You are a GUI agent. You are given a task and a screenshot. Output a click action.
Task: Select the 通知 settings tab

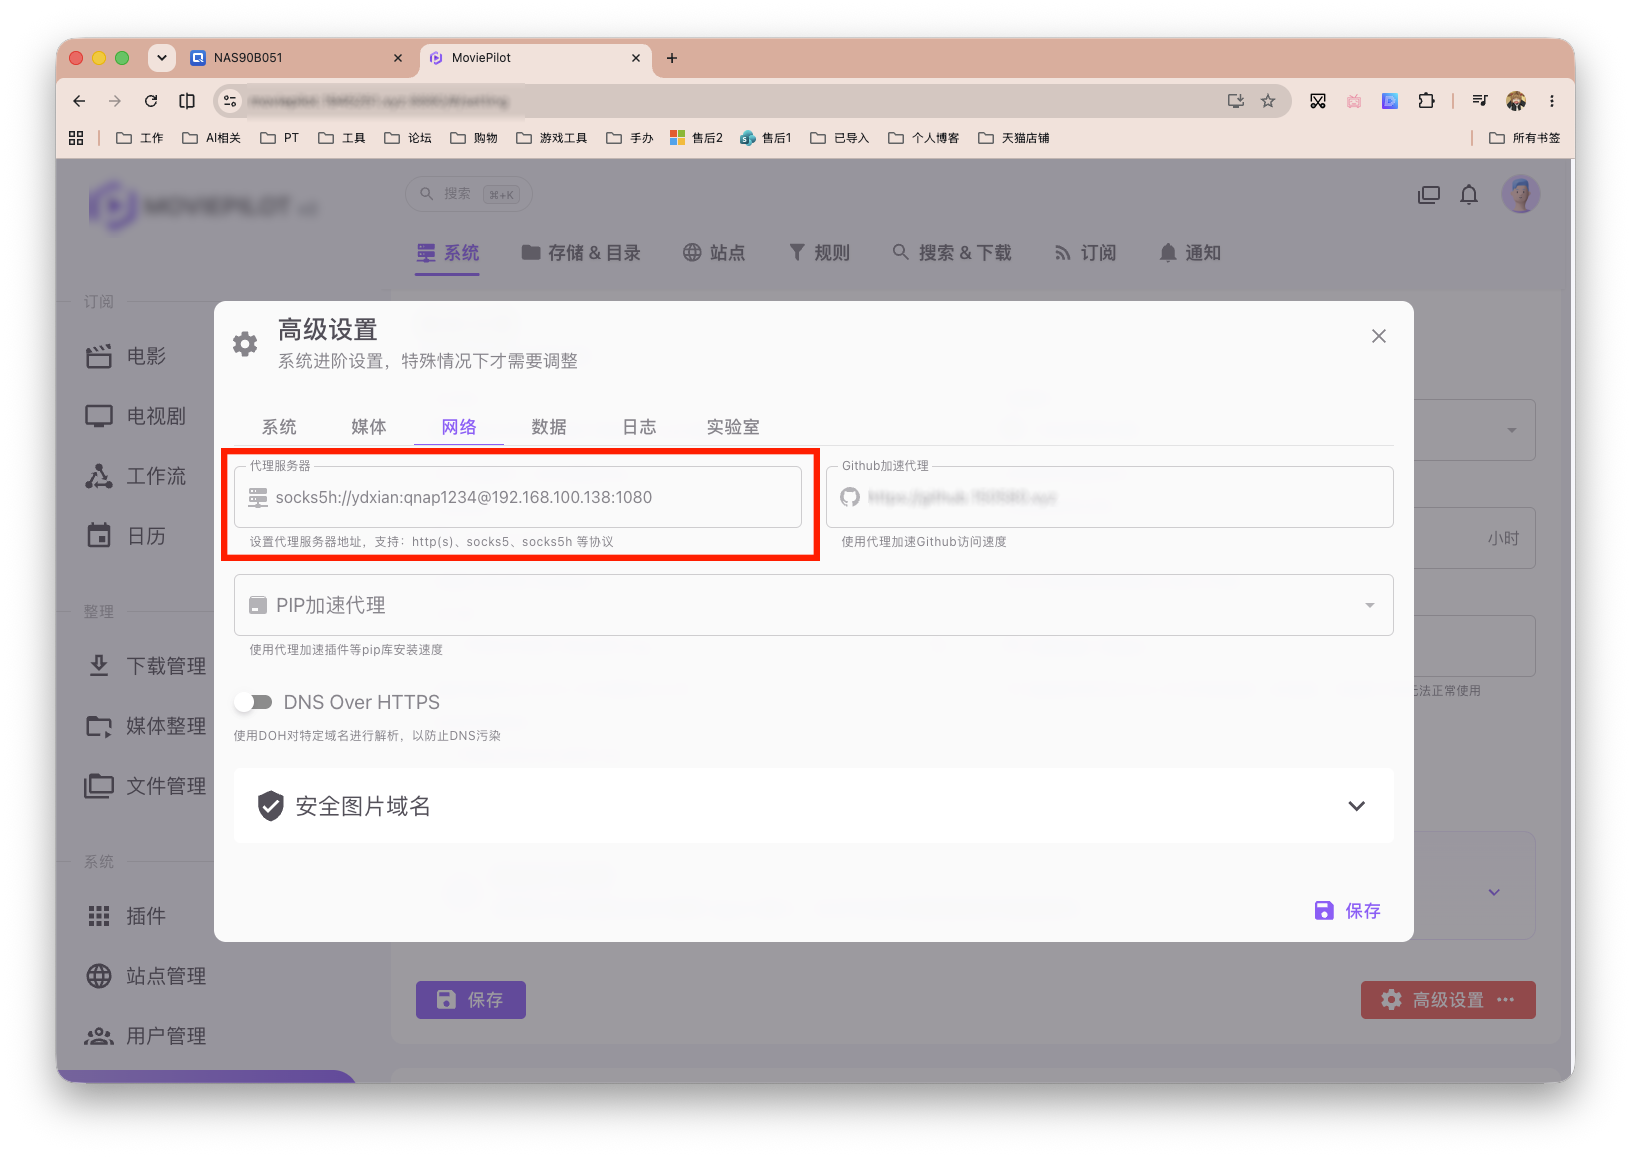1190,253
